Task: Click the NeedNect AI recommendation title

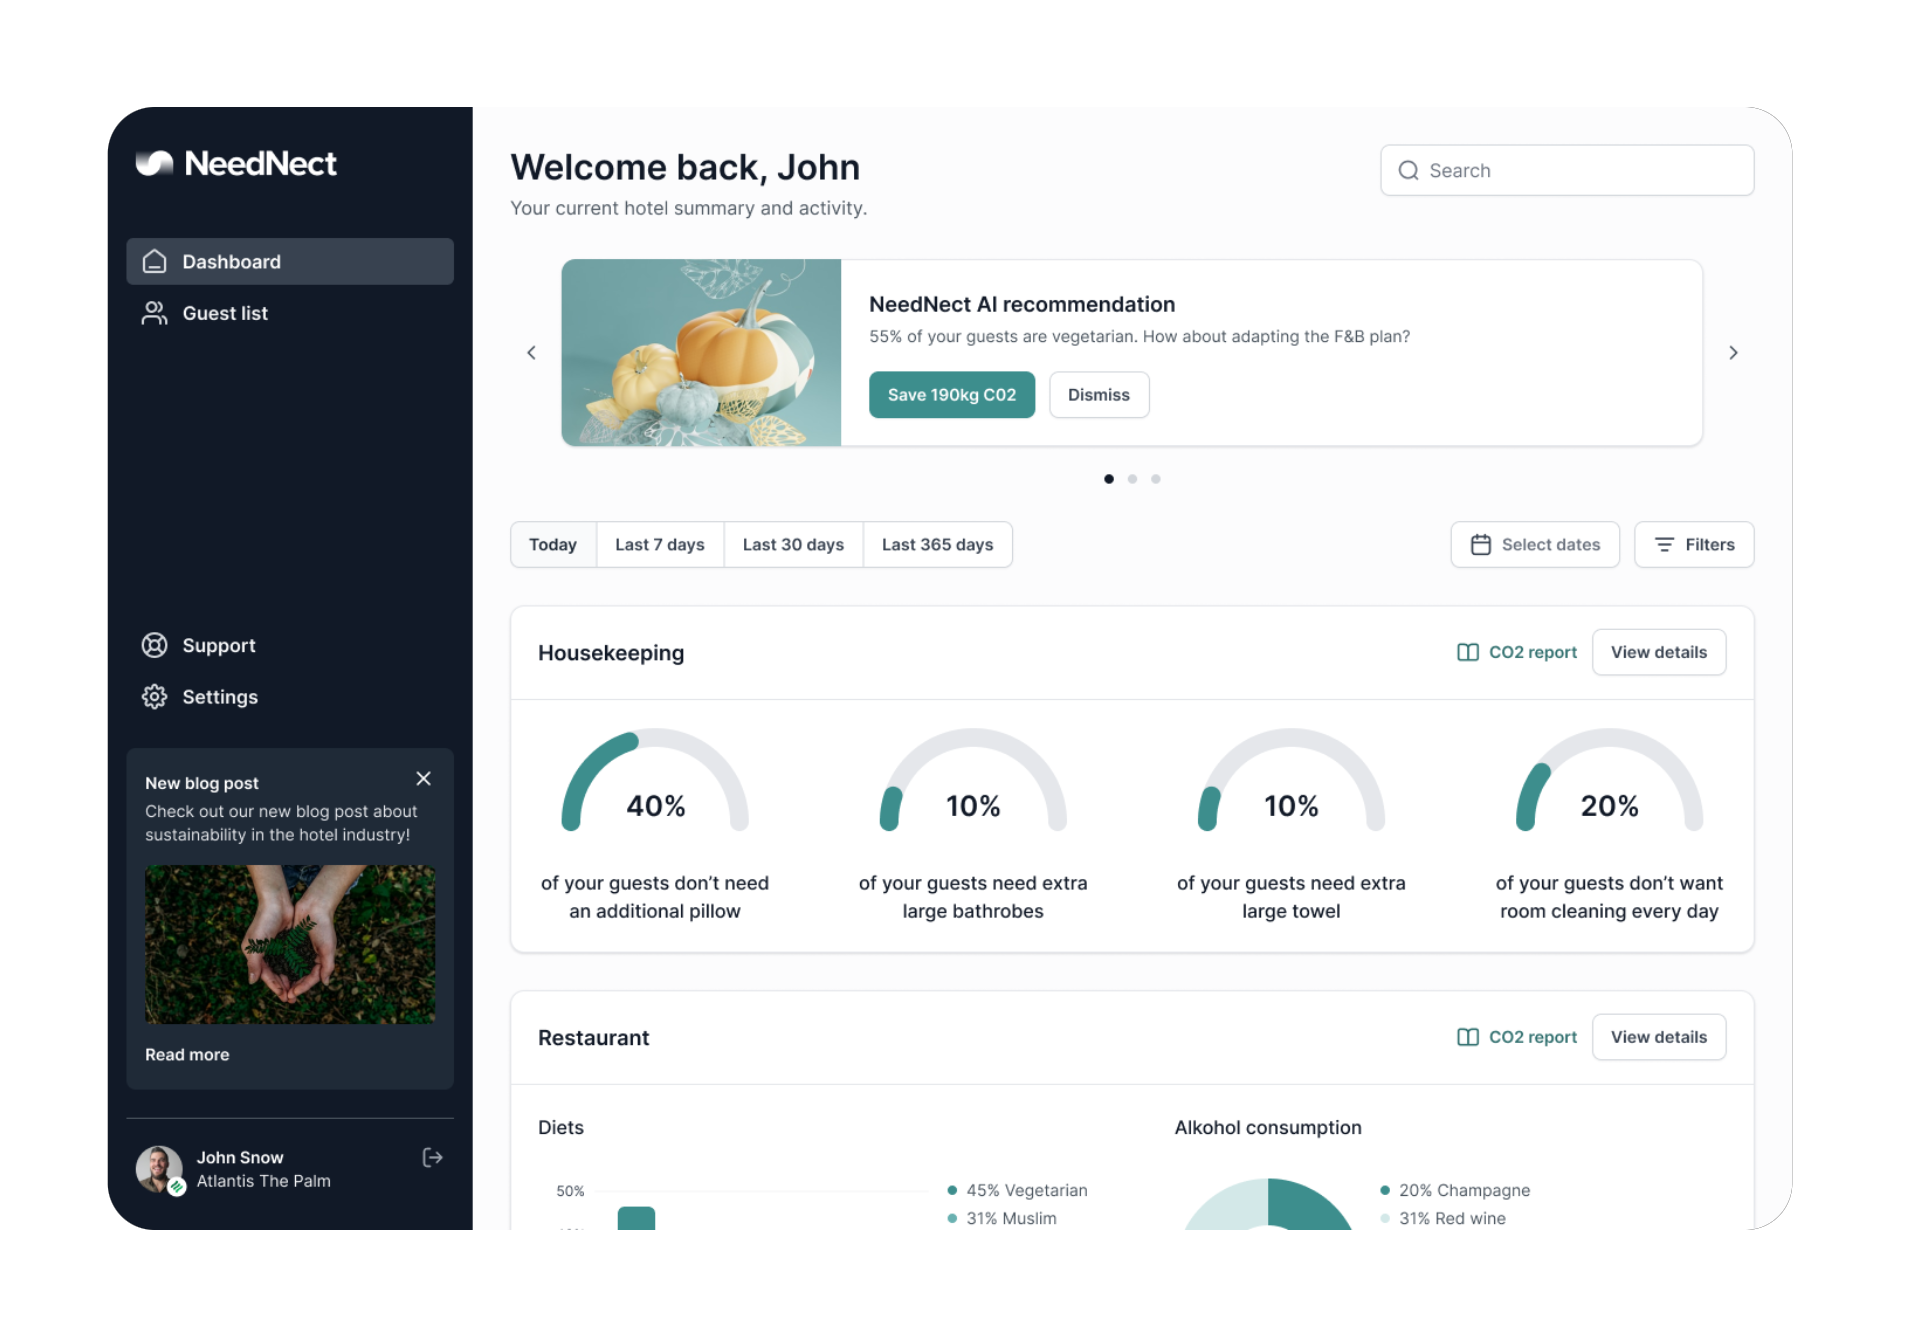Action: [x=1022, y=304]
